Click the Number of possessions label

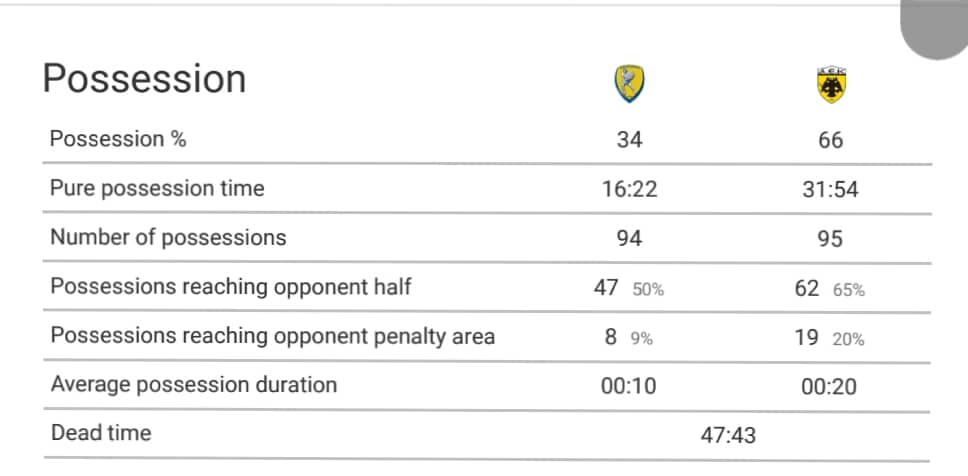click(x=168, y=237)
